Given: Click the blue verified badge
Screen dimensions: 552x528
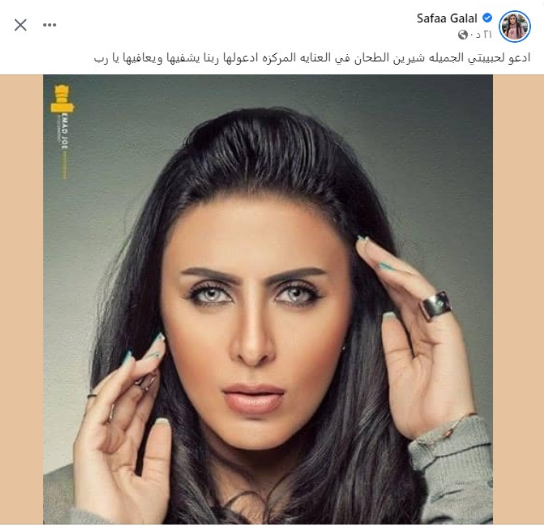Looking at the screenshot, I should tap(487, 17).
